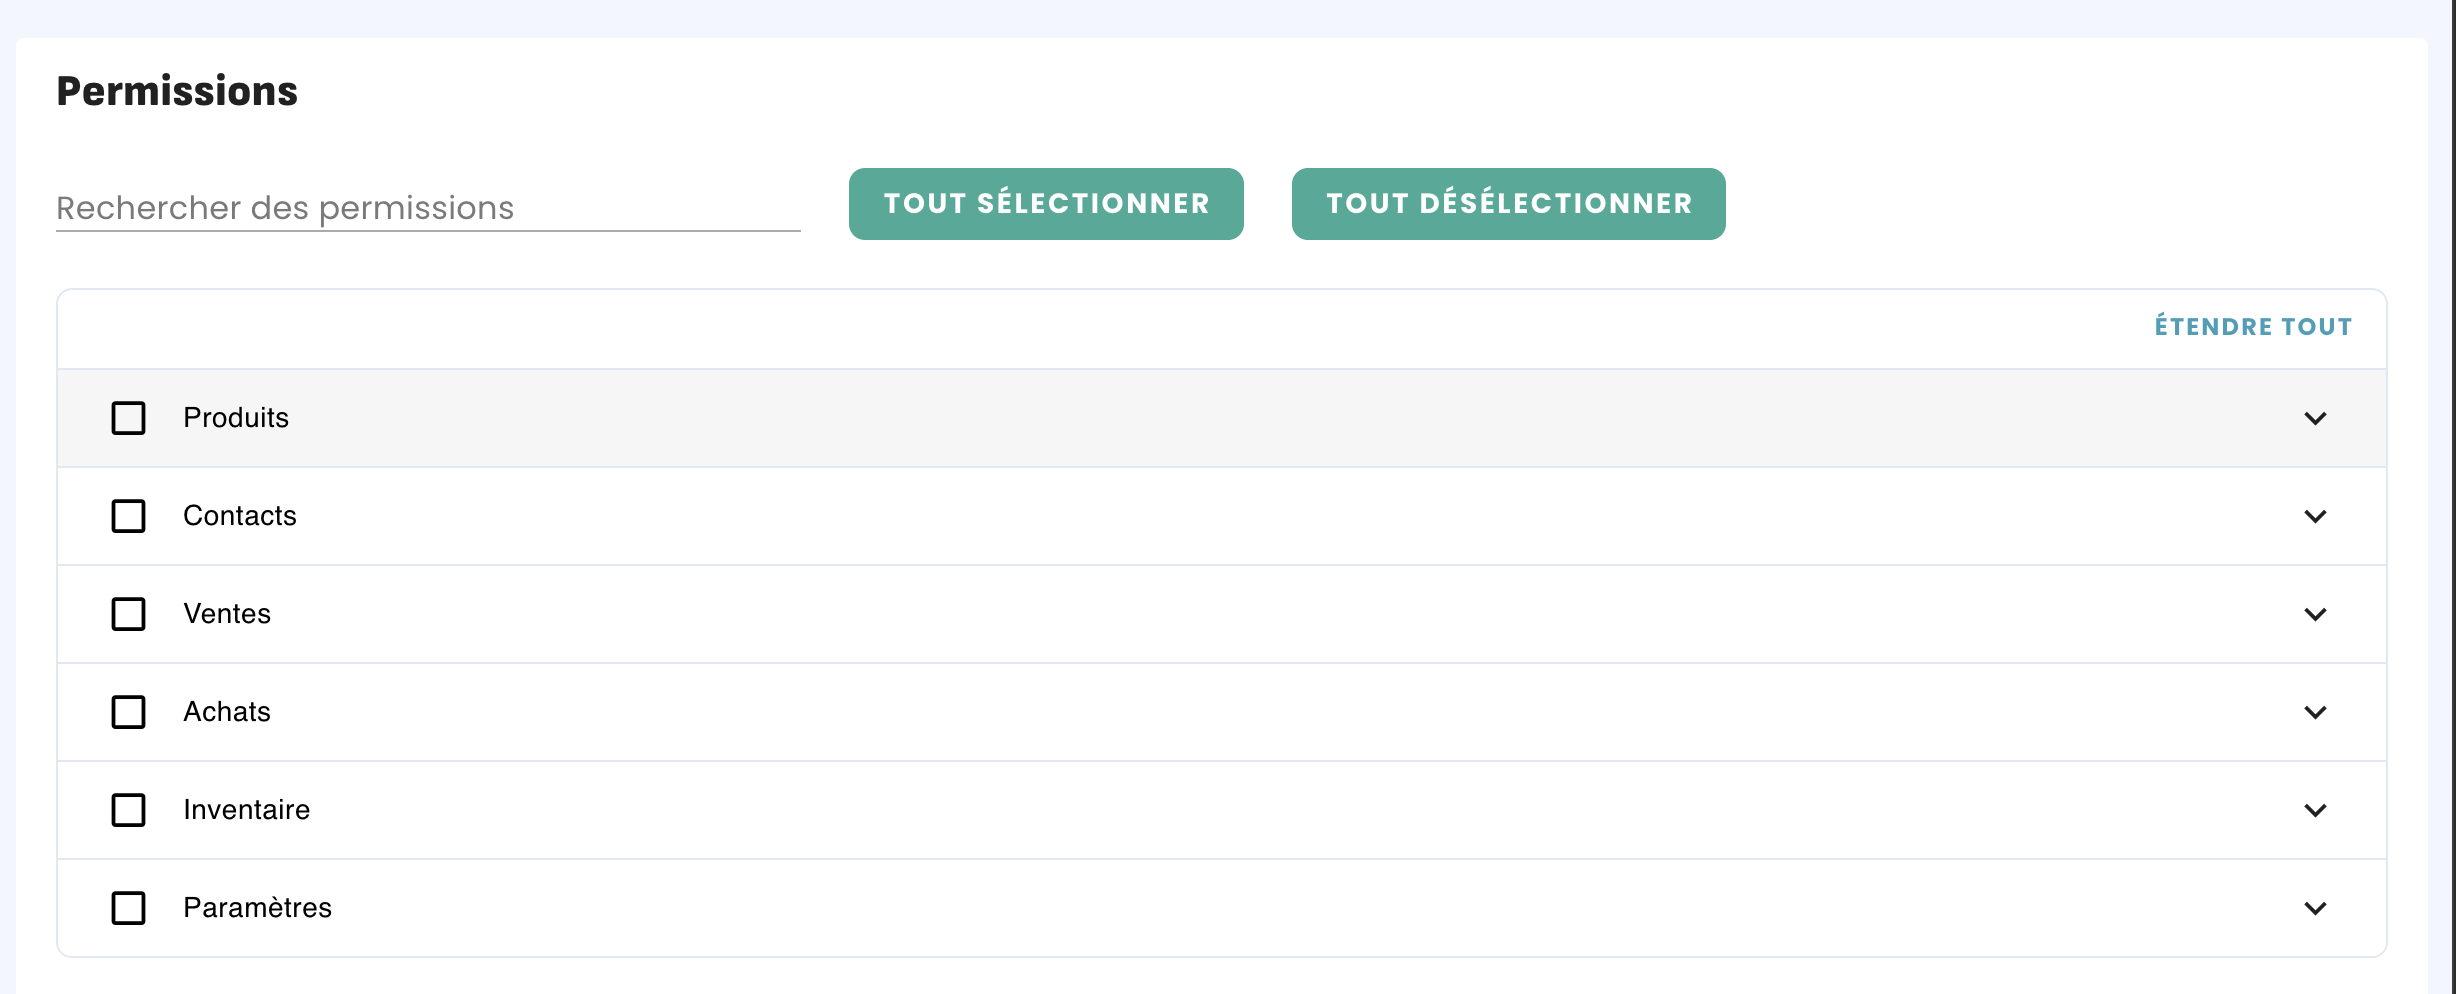Click the Étendre Tout link

[2253, 327]
